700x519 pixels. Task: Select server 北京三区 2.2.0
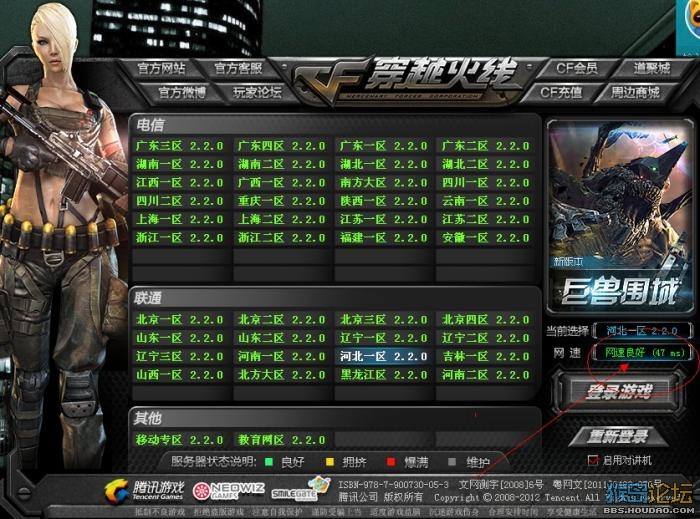click(383, 320)
